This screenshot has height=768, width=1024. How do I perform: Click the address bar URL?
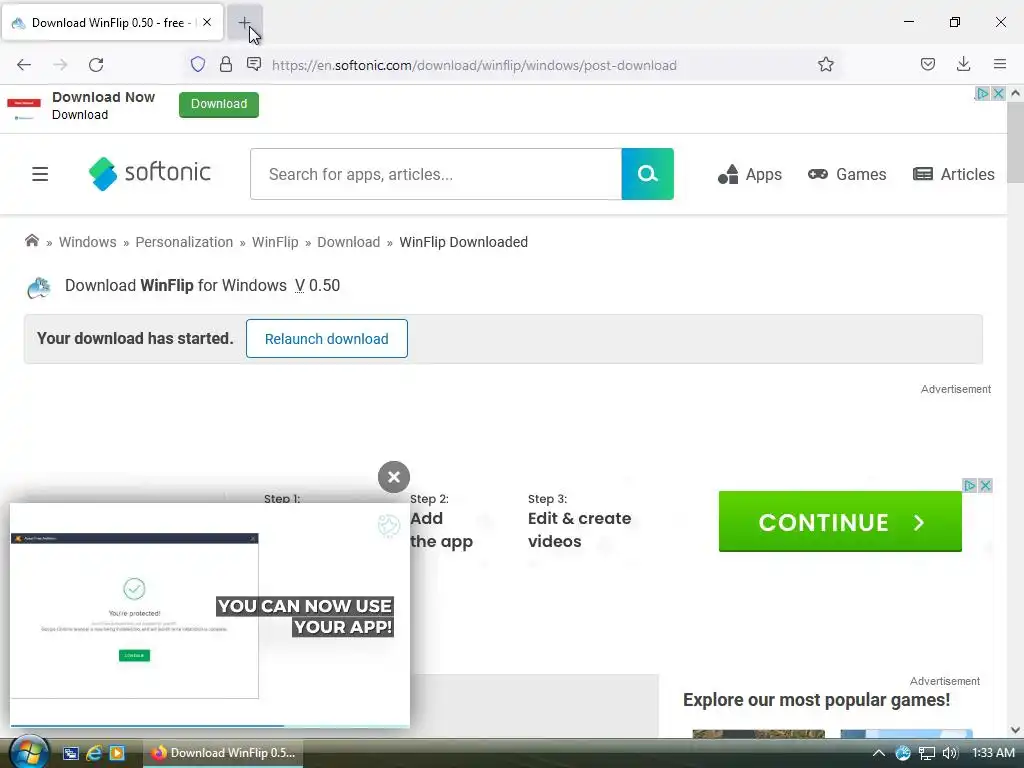tap(474, 65)
